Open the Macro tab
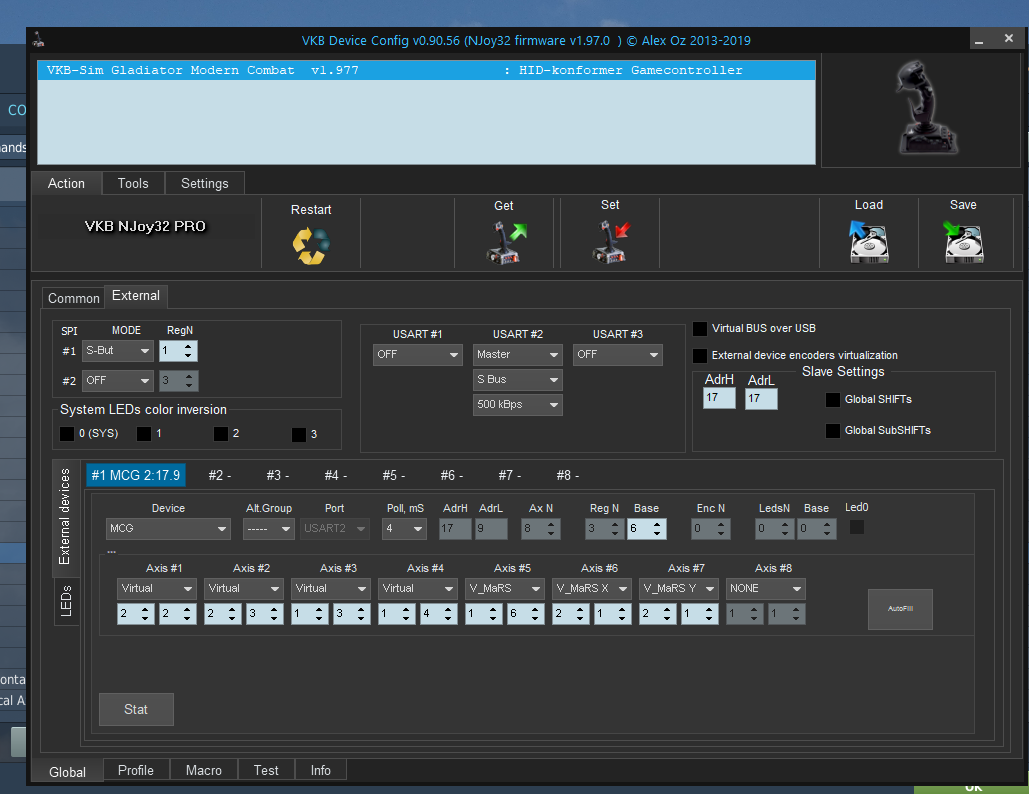 203,770
